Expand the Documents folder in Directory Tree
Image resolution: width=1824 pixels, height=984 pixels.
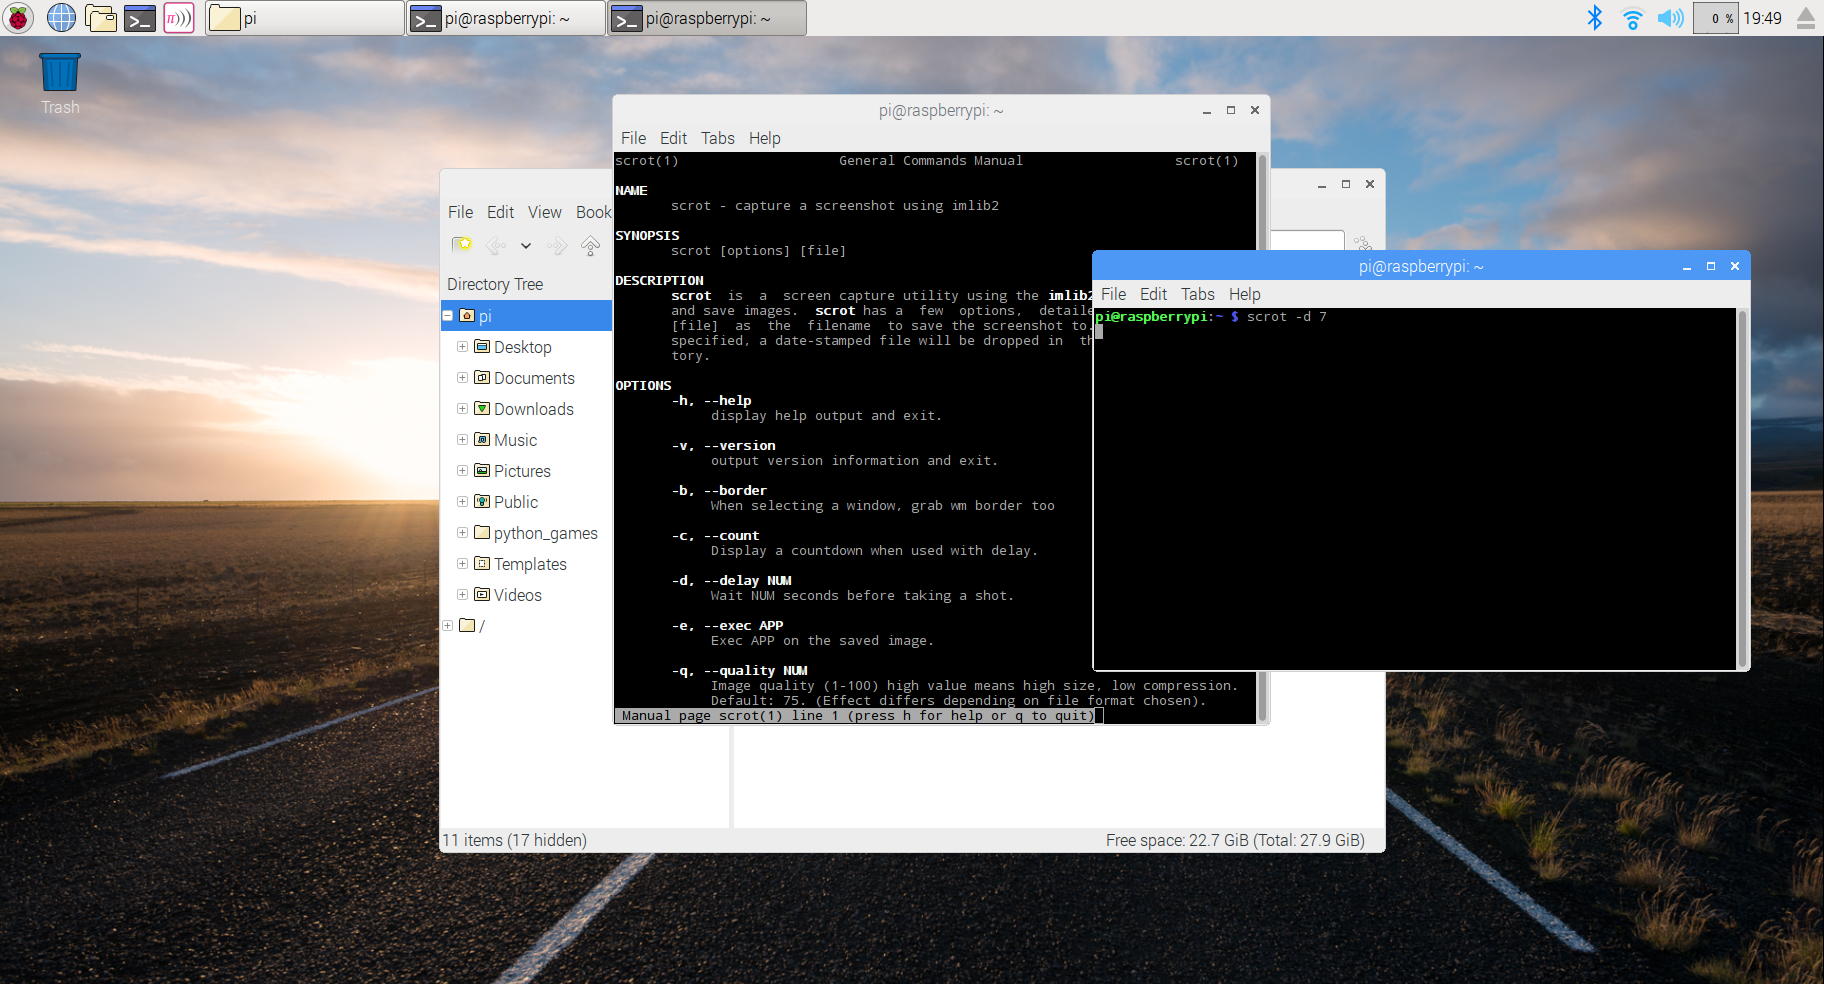pyautogui.click(x=462, y=378)
